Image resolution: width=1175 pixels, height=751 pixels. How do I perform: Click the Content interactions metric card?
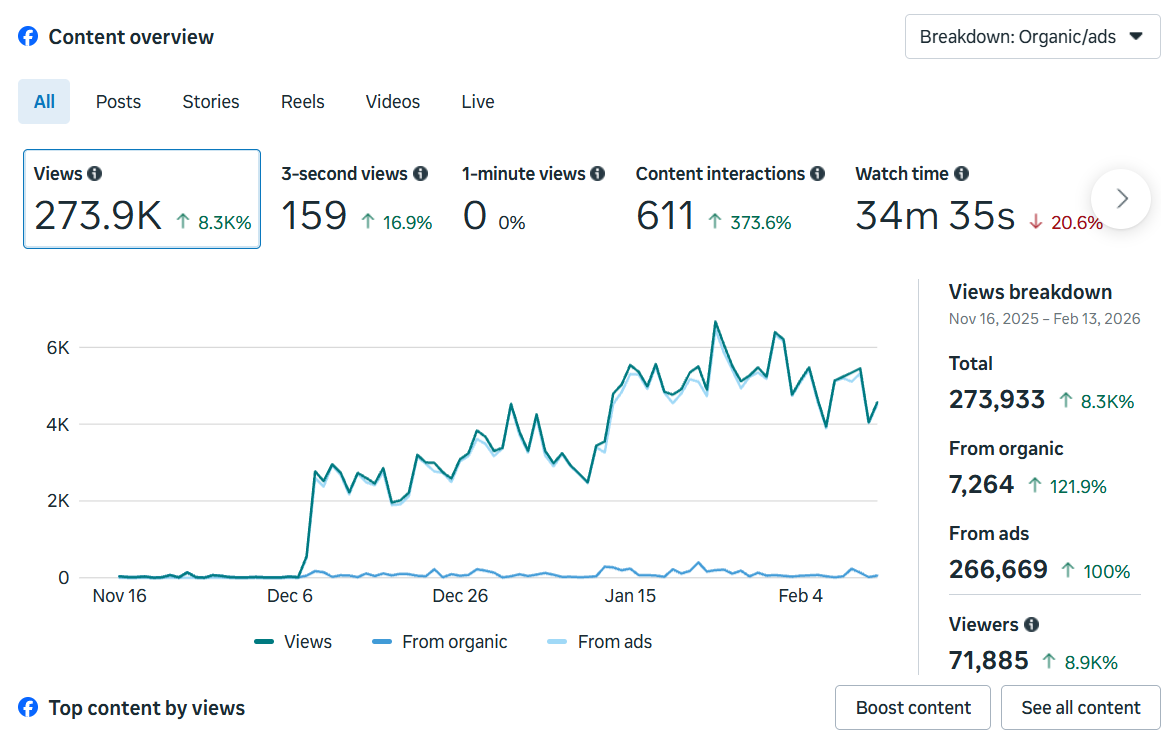point(730,198)
